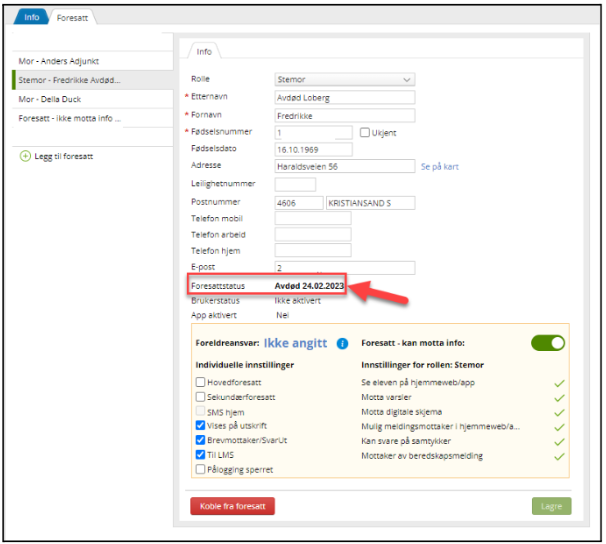Viewport: 606px width, 544px height.
Task: Tick the Ukjent checkbox
Action: tap(365, 132)
